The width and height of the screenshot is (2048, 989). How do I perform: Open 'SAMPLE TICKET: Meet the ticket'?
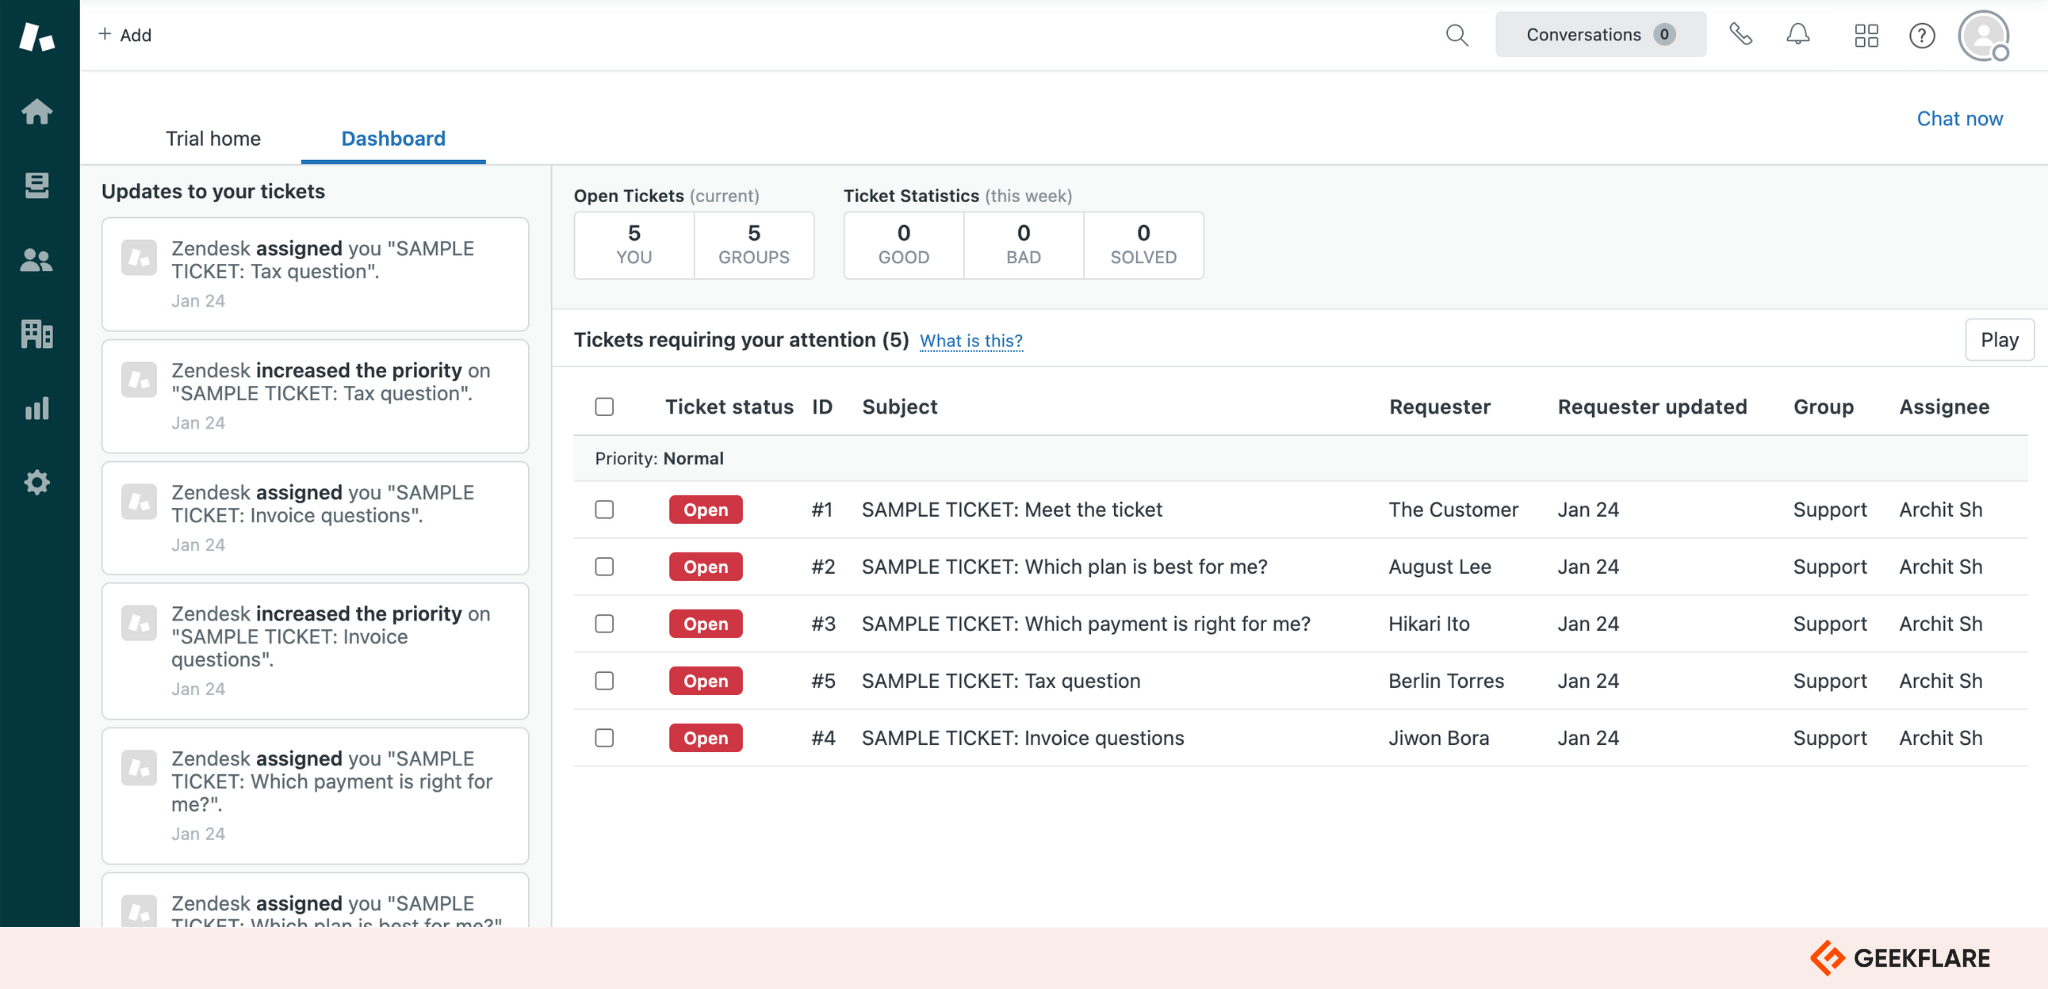point(1012,510)
